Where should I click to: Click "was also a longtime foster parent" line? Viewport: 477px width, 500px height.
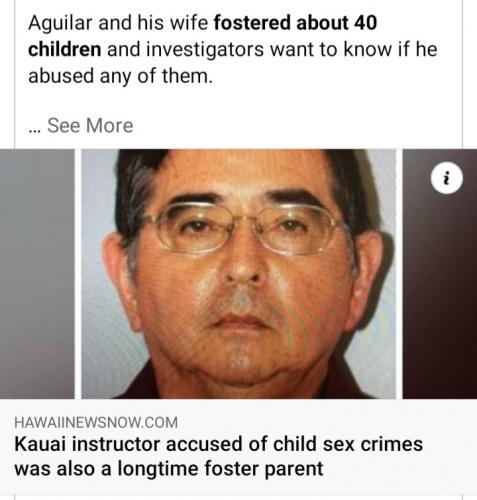pyautogui.click(x=169, y=468)
